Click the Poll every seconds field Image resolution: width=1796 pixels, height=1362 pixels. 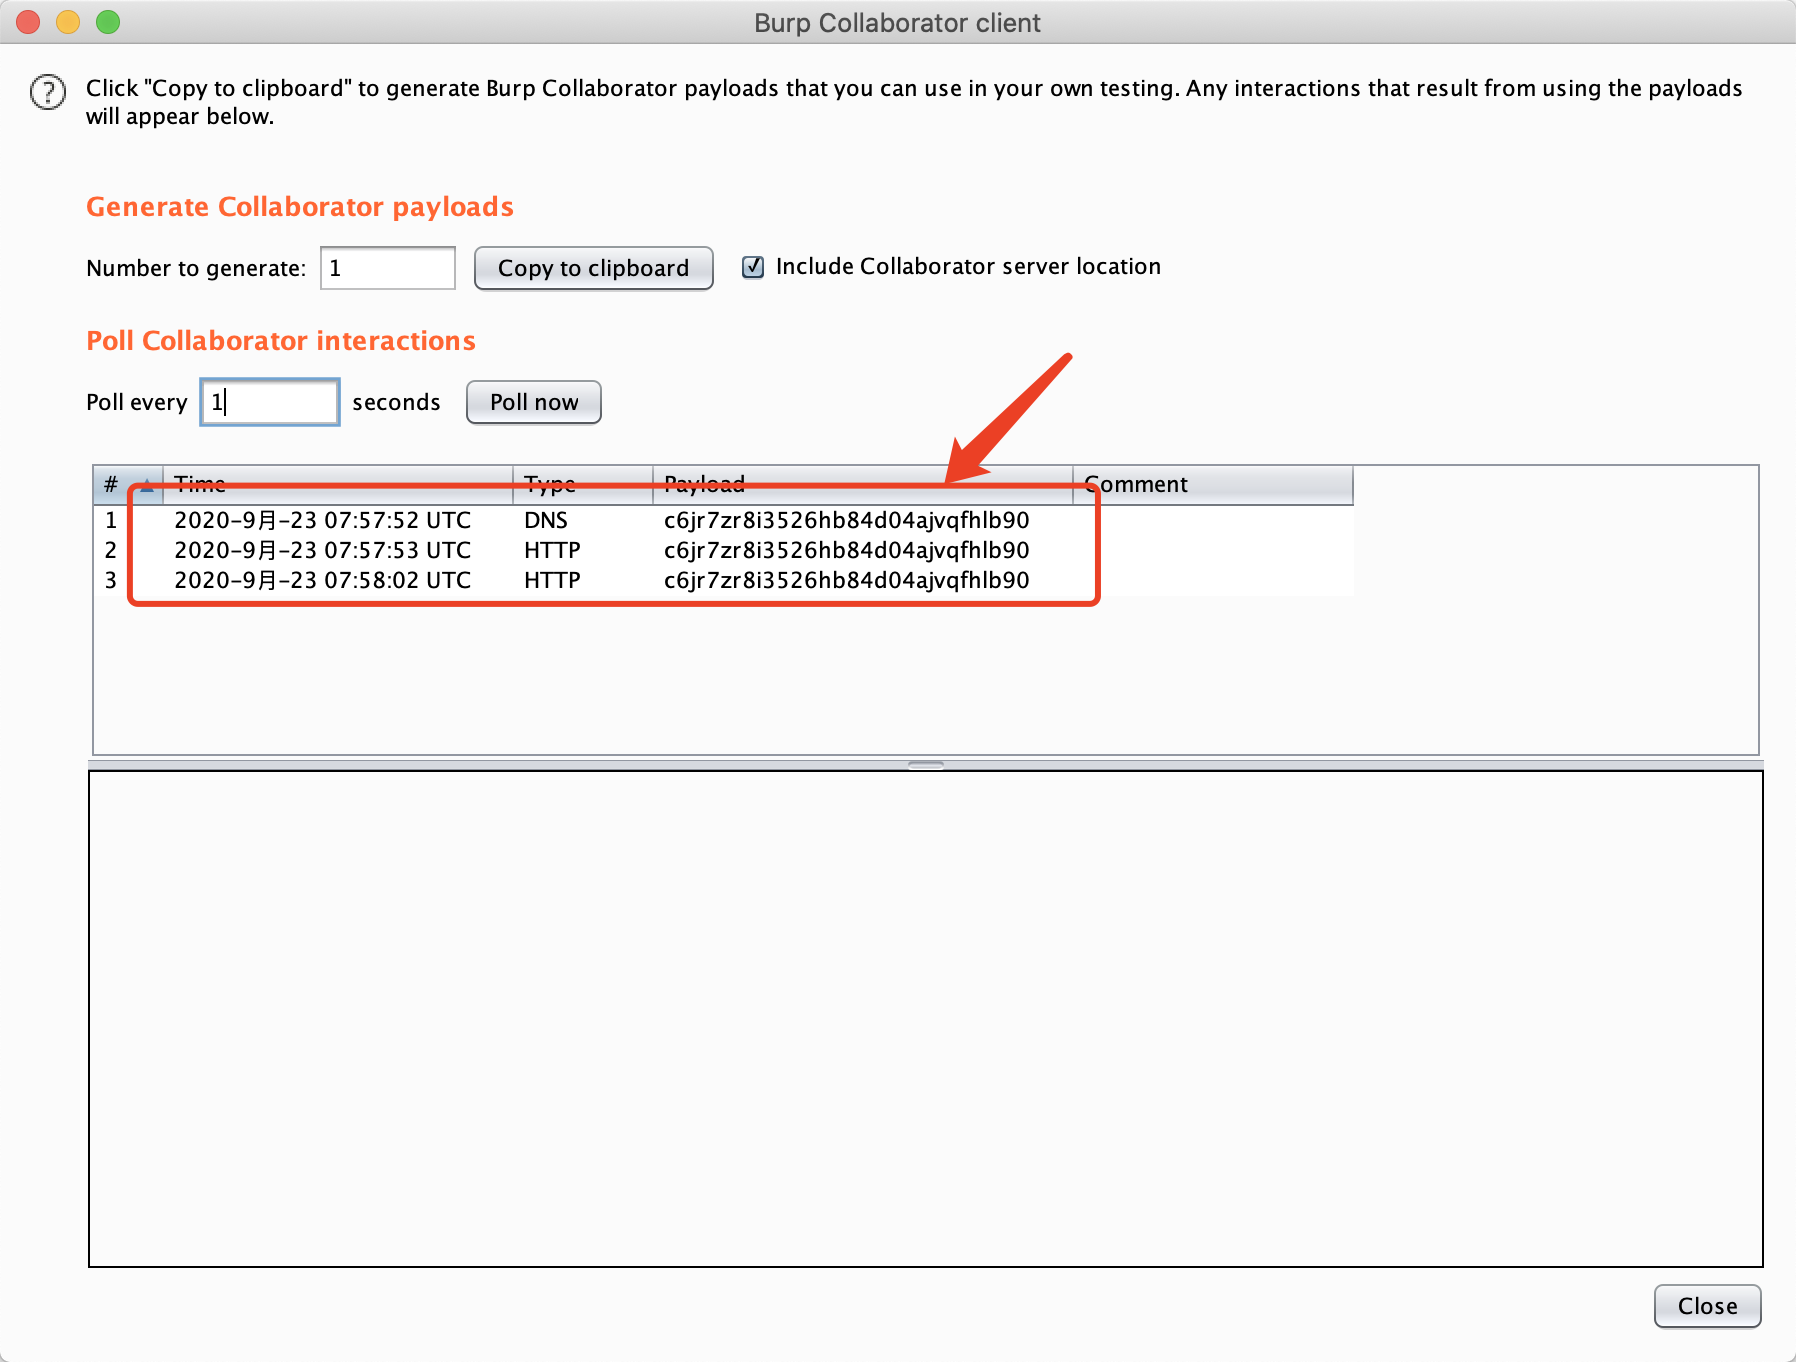(x=270, y=402)
